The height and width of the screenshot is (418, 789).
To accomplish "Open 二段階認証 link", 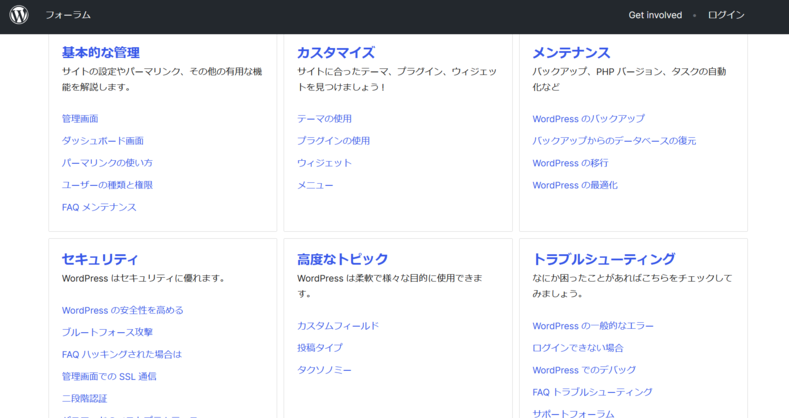I will tap(85, 399).
